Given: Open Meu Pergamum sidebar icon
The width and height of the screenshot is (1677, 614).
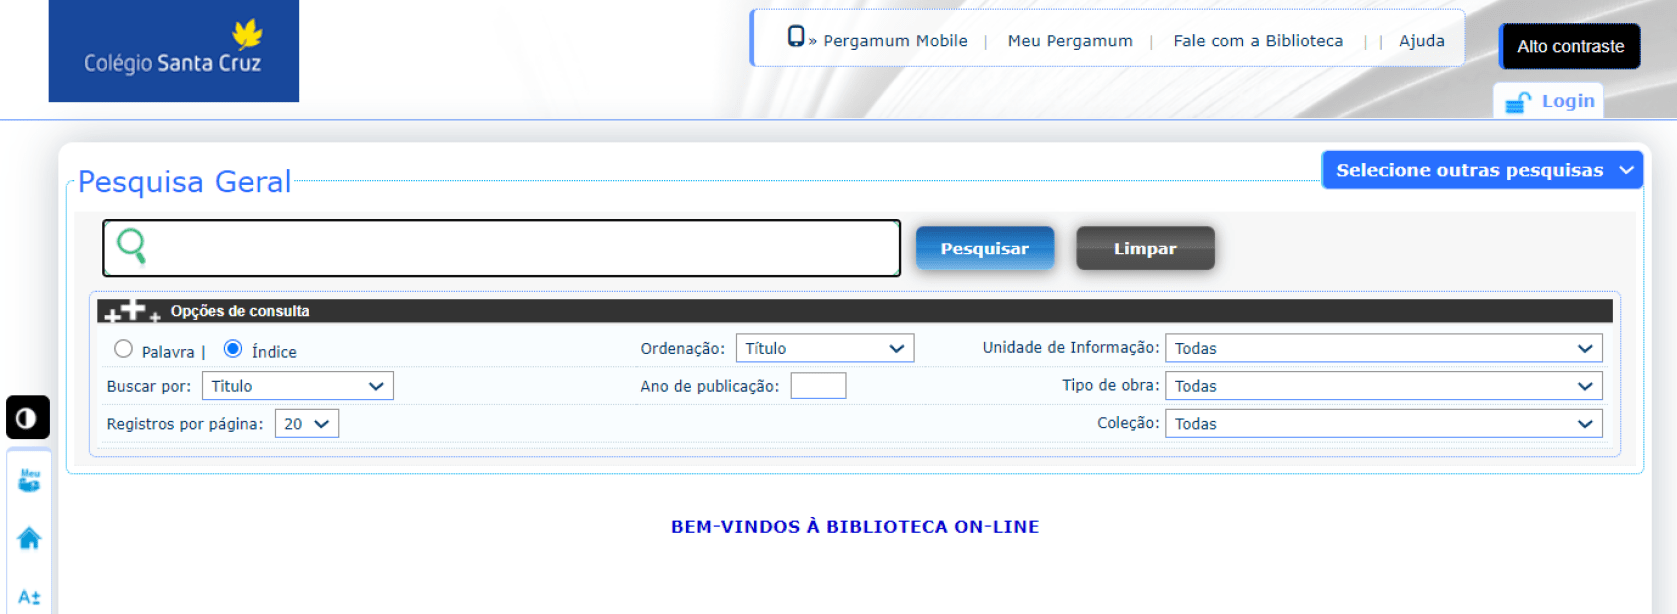Looking at the screenshot, I should point(29,481).
